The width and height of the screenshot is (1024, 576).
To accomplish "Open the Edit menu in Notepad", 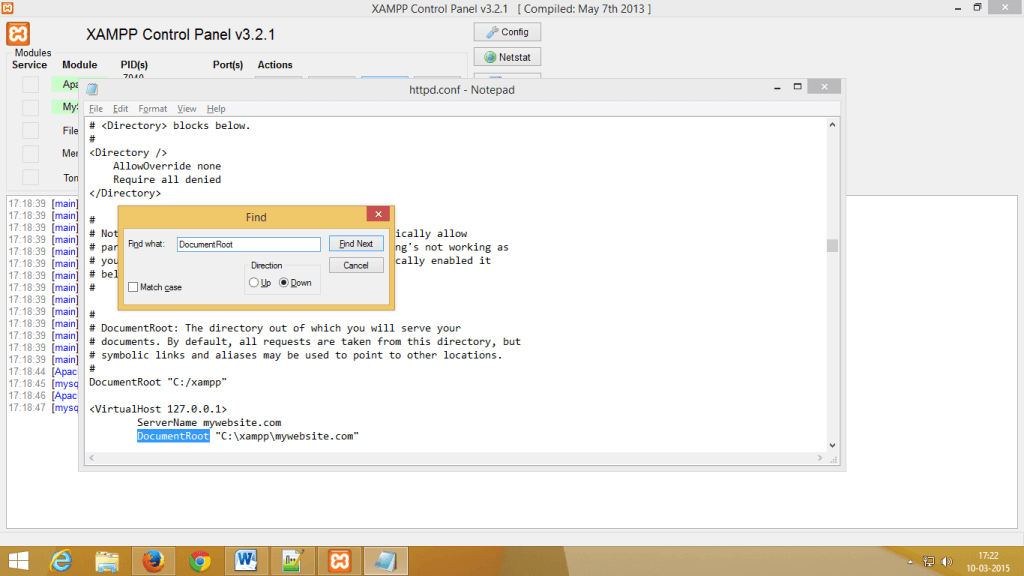I will point(120,108).
